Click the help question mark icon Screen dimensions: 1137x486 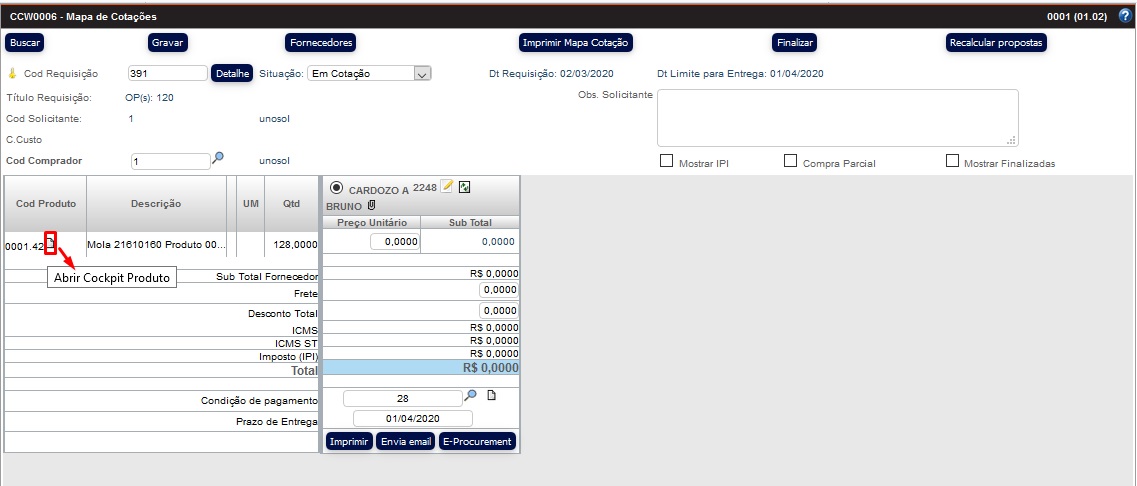tap(1124, 16)
